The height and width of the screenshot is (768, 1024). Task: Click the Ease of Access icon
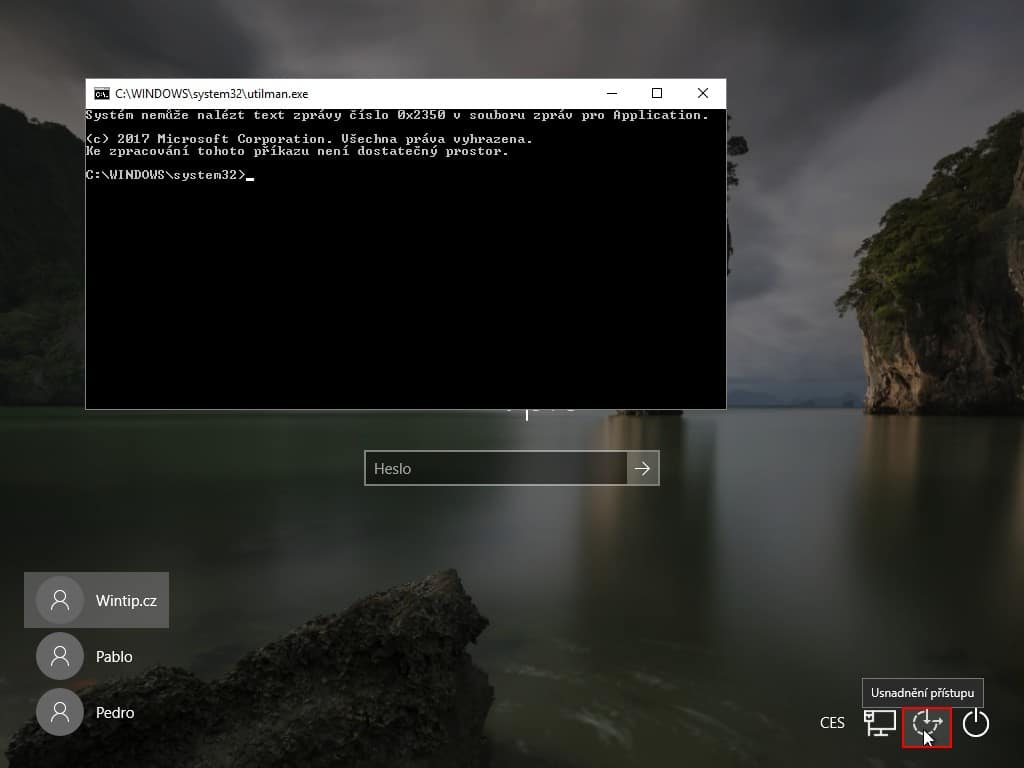[927, 723]
